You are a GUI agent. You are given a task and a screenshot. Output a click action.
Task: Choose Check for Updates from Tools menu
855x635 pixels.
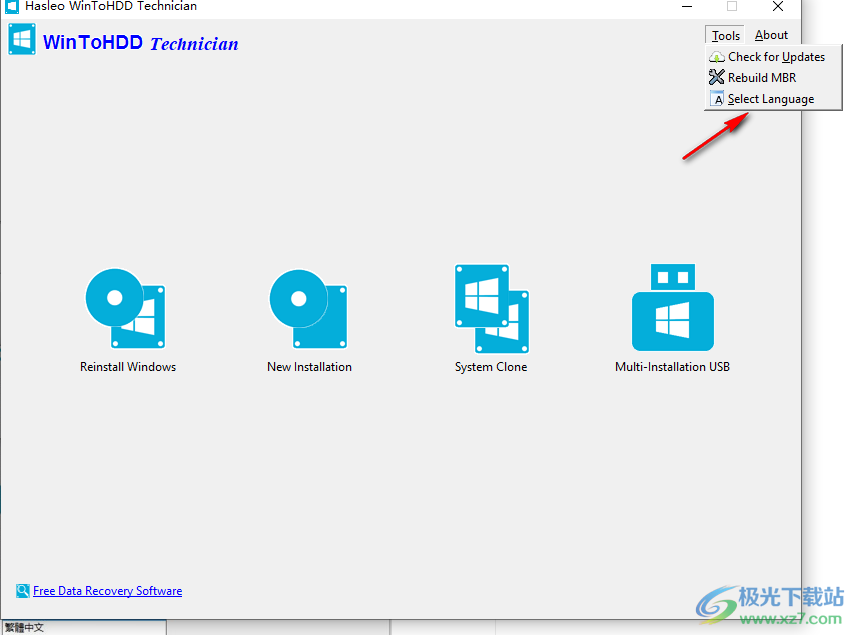[773, 57]
